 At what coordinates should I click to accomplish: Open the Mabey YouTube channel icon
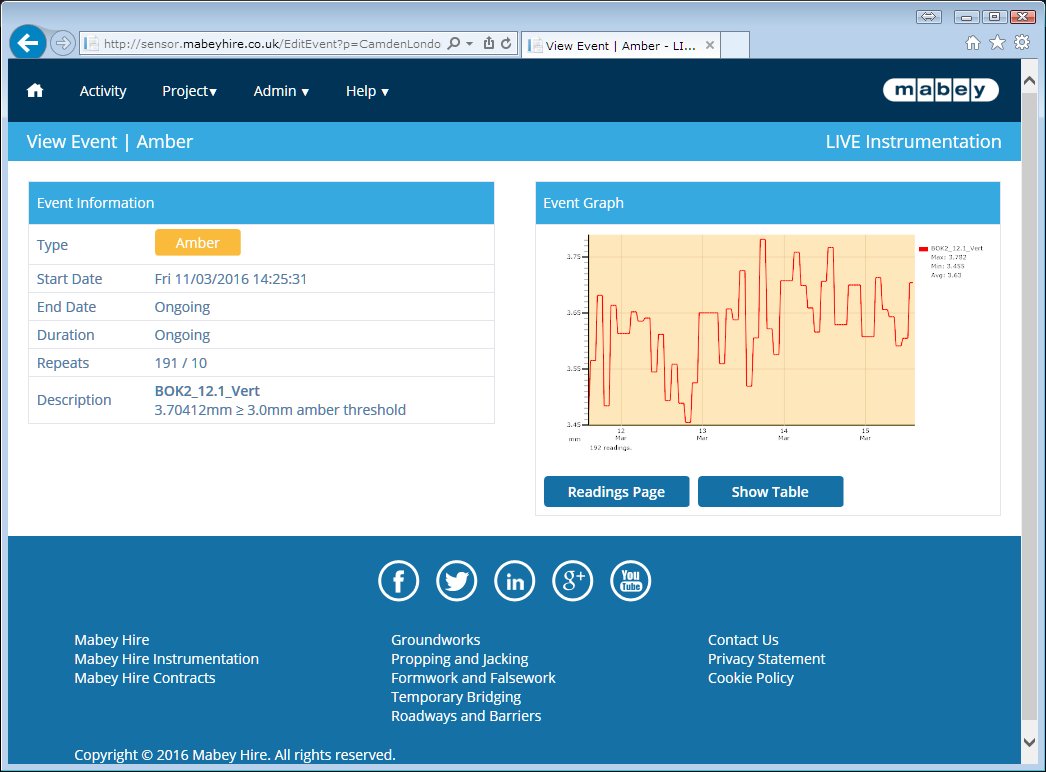630,581
